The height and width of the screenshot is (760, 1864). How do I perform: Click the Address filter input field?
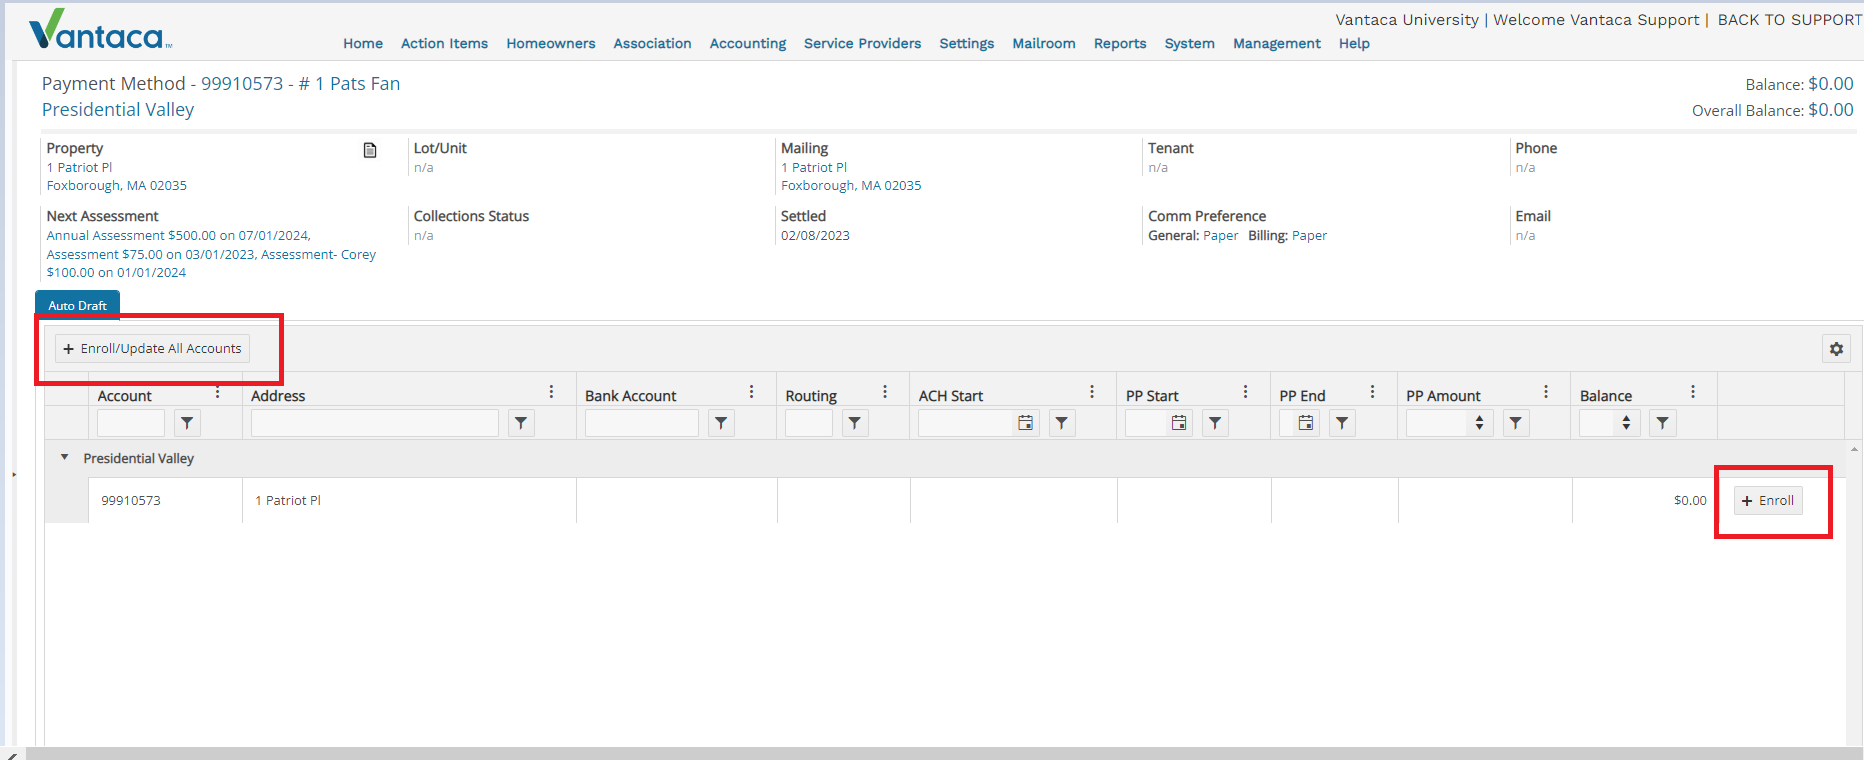pos(375,423)
